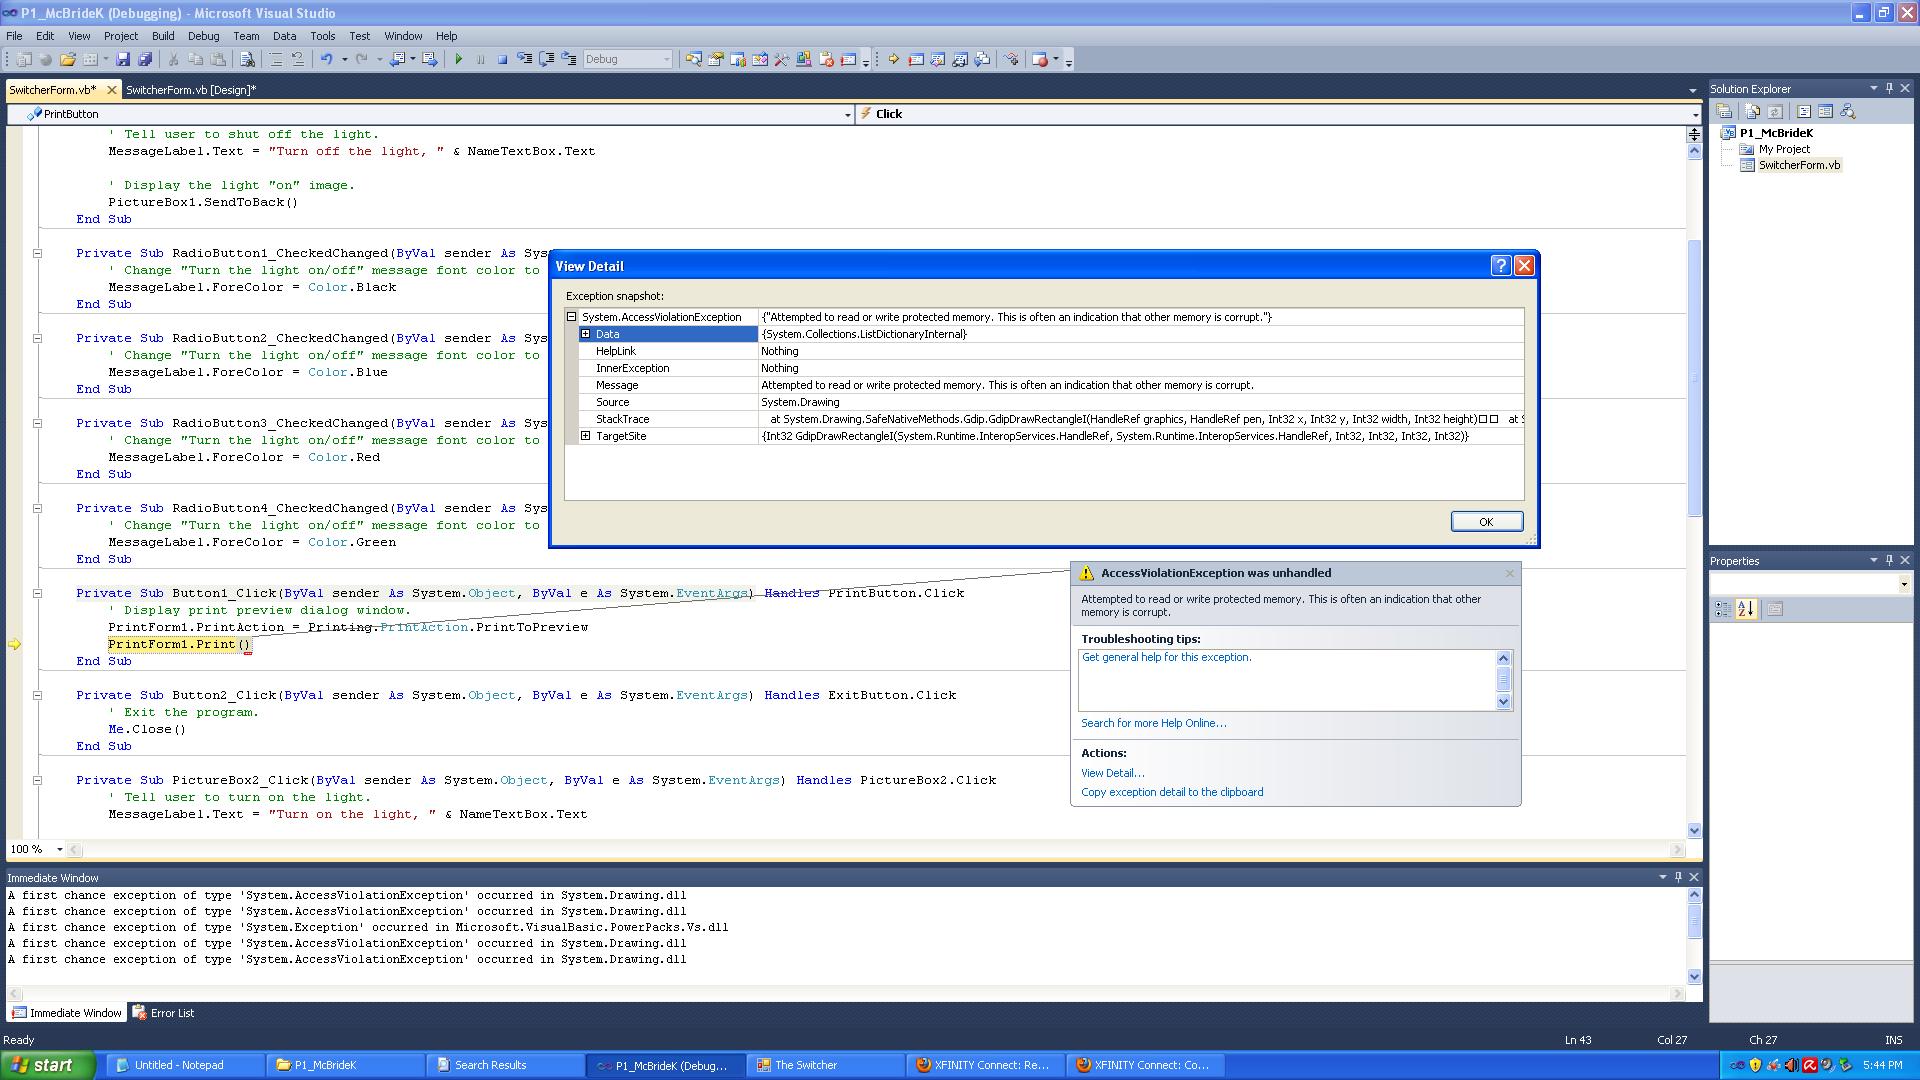Select the Immediate Window tab
The width and height of the screenshot is (1920, 1080).
(x=66, y=1013)
